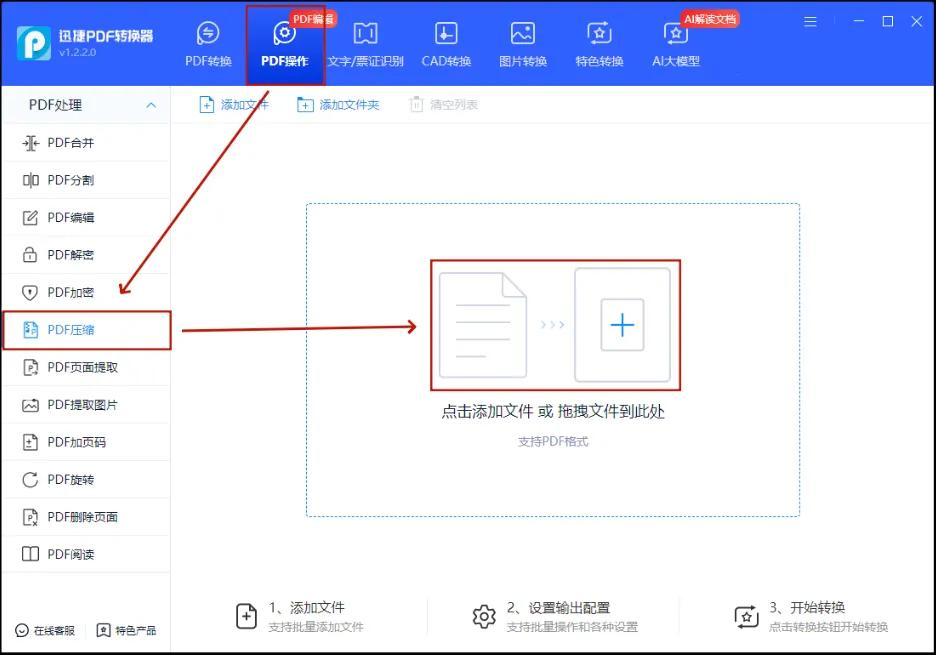Select PDF分割 in the sidebar
This screenshot has width=936, height=655.
coord(86,180)
